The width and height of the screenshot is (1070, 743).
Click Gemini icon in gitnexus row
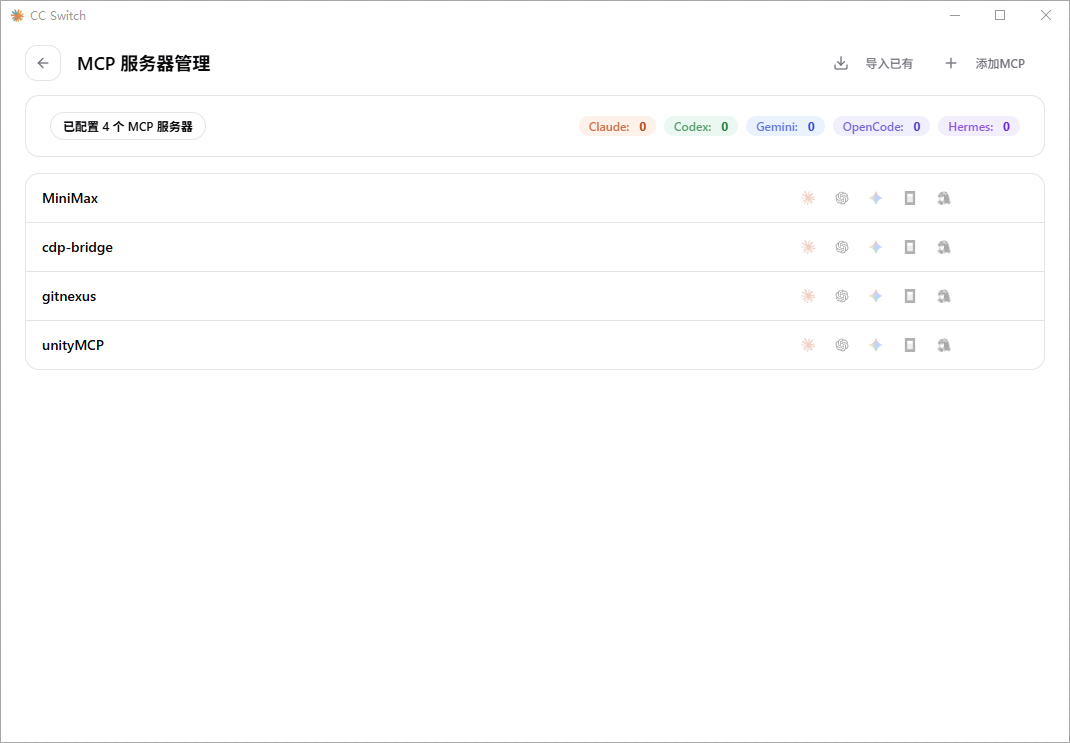coord(876,296)
